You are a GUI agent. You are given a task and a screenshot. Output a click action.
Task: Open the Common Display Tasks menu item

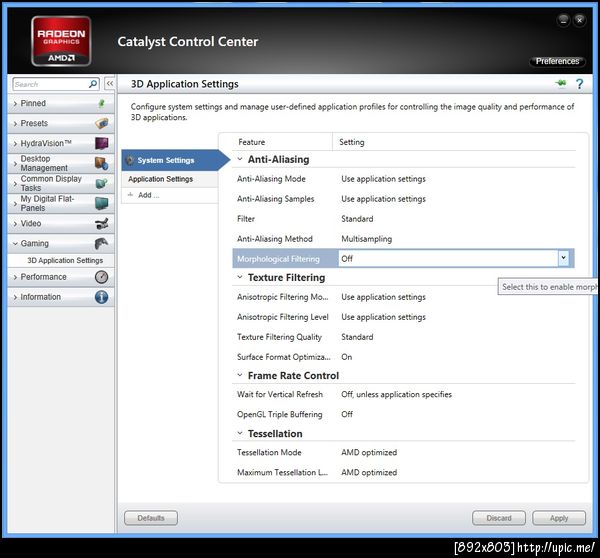(61, 183)
